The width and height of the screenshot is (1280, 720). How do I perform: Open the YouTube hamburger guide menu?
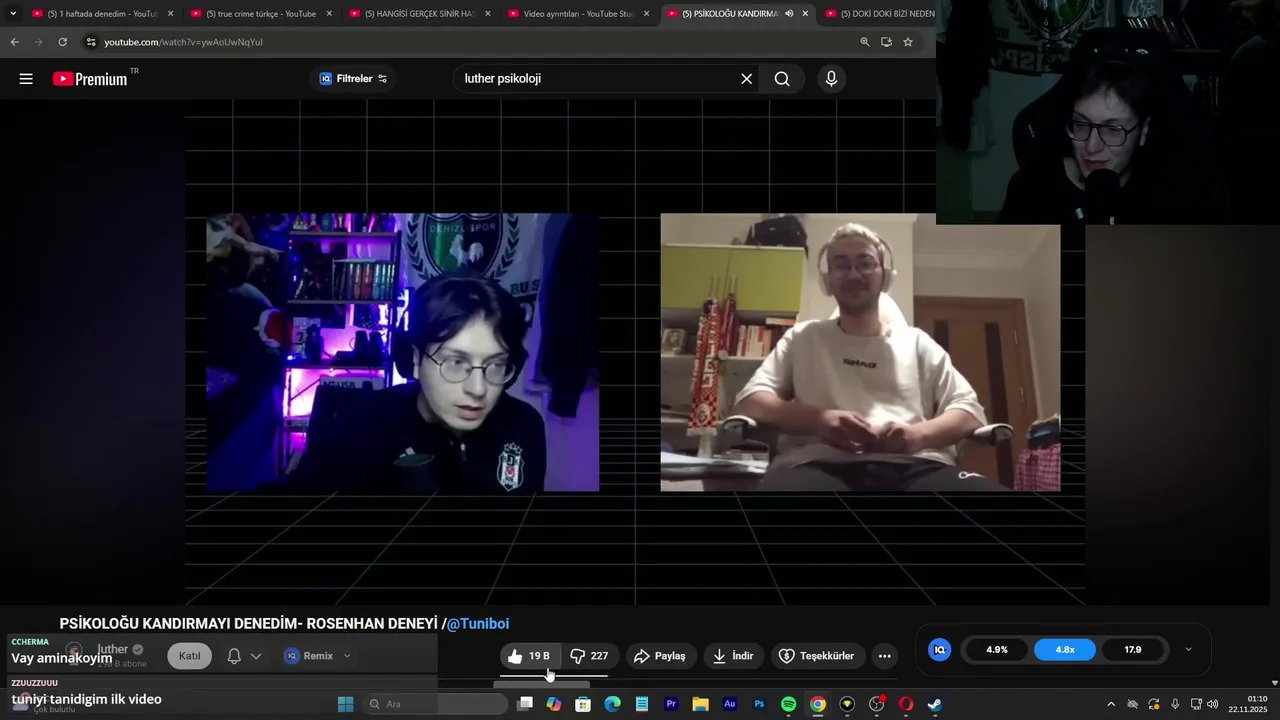click(26, 79)
